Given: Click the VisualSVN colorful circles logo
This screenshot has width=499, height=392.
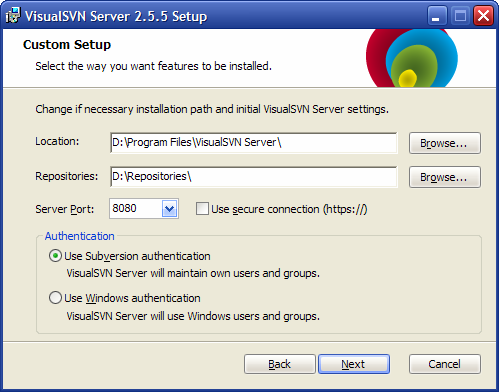Looking at the screenshot, I should click(412, 58).
